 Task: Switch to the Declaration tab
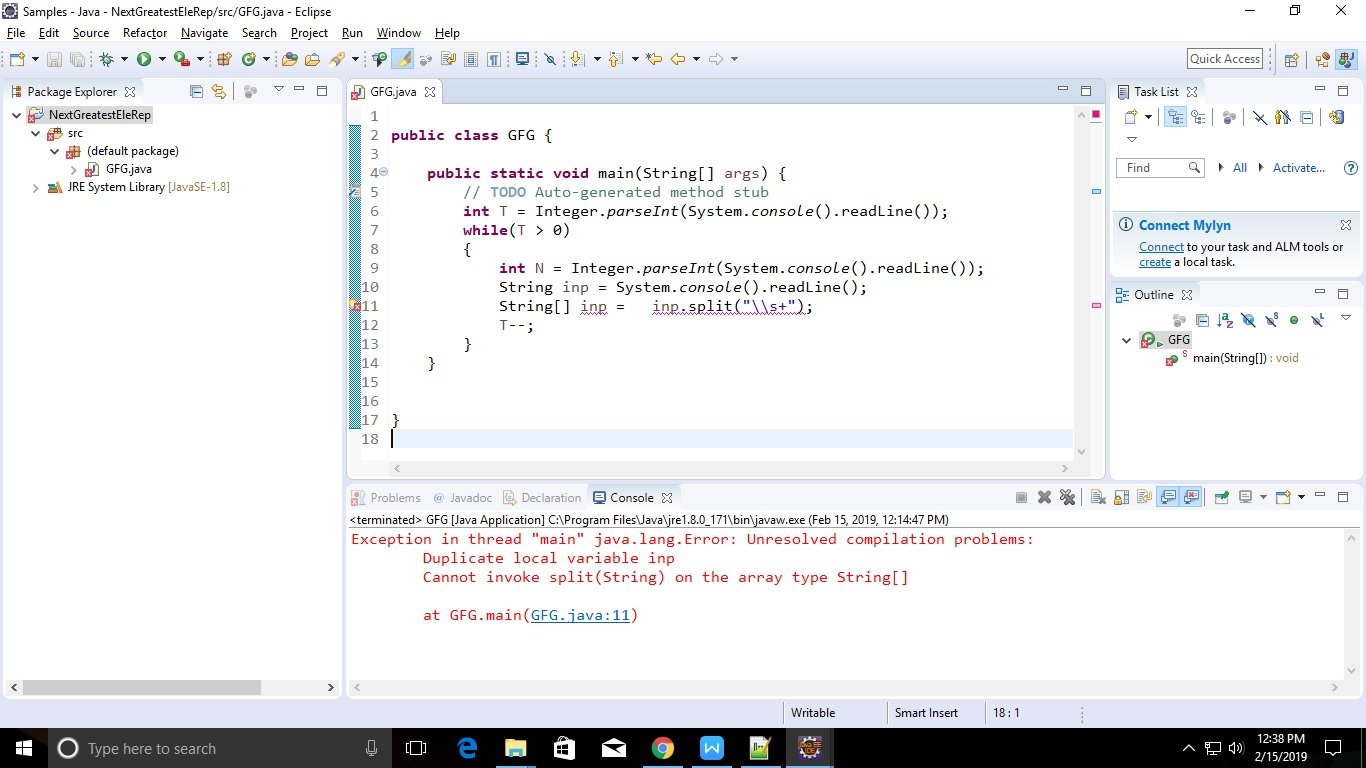click(x=542, y=497)
